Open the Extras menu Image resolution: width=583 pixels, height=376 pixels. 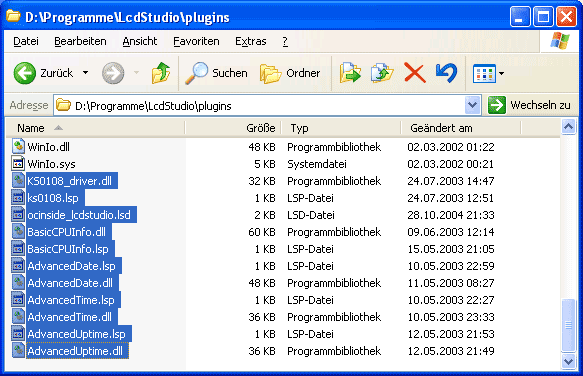[x=251, y=41]
